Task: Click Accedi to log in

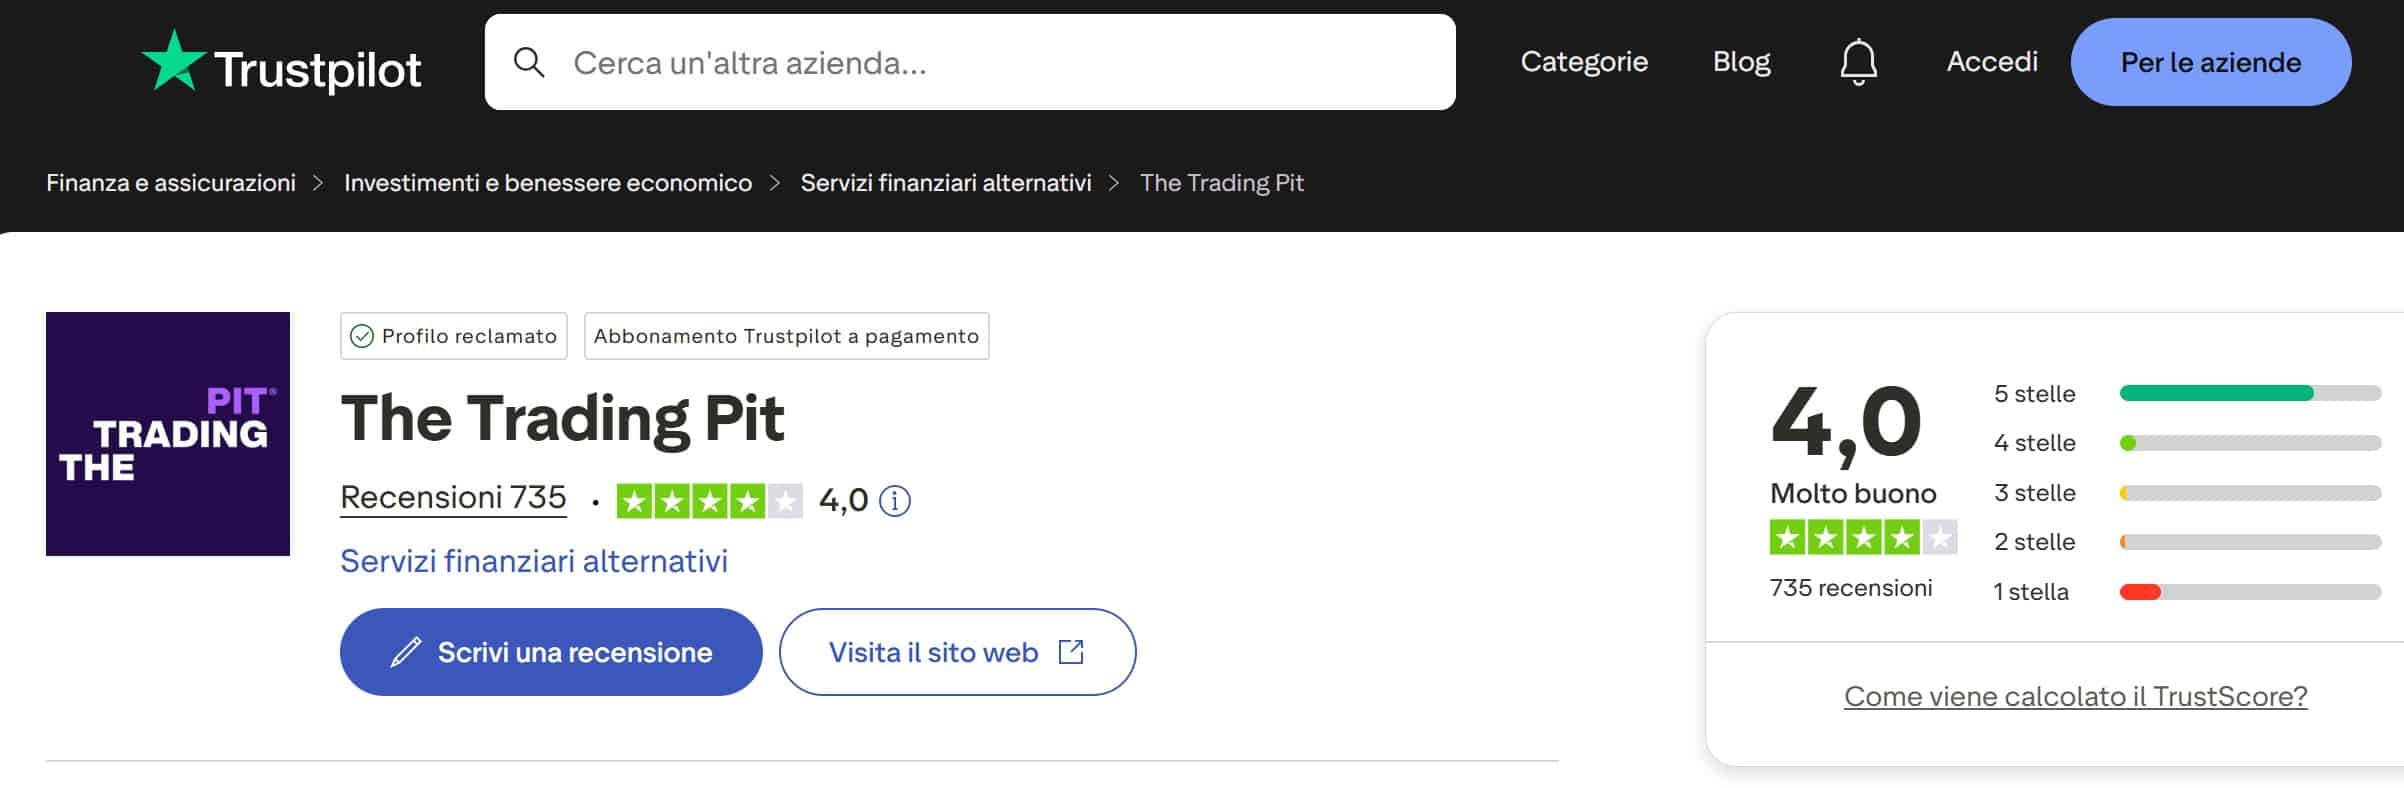Action: pos(1992,61)
